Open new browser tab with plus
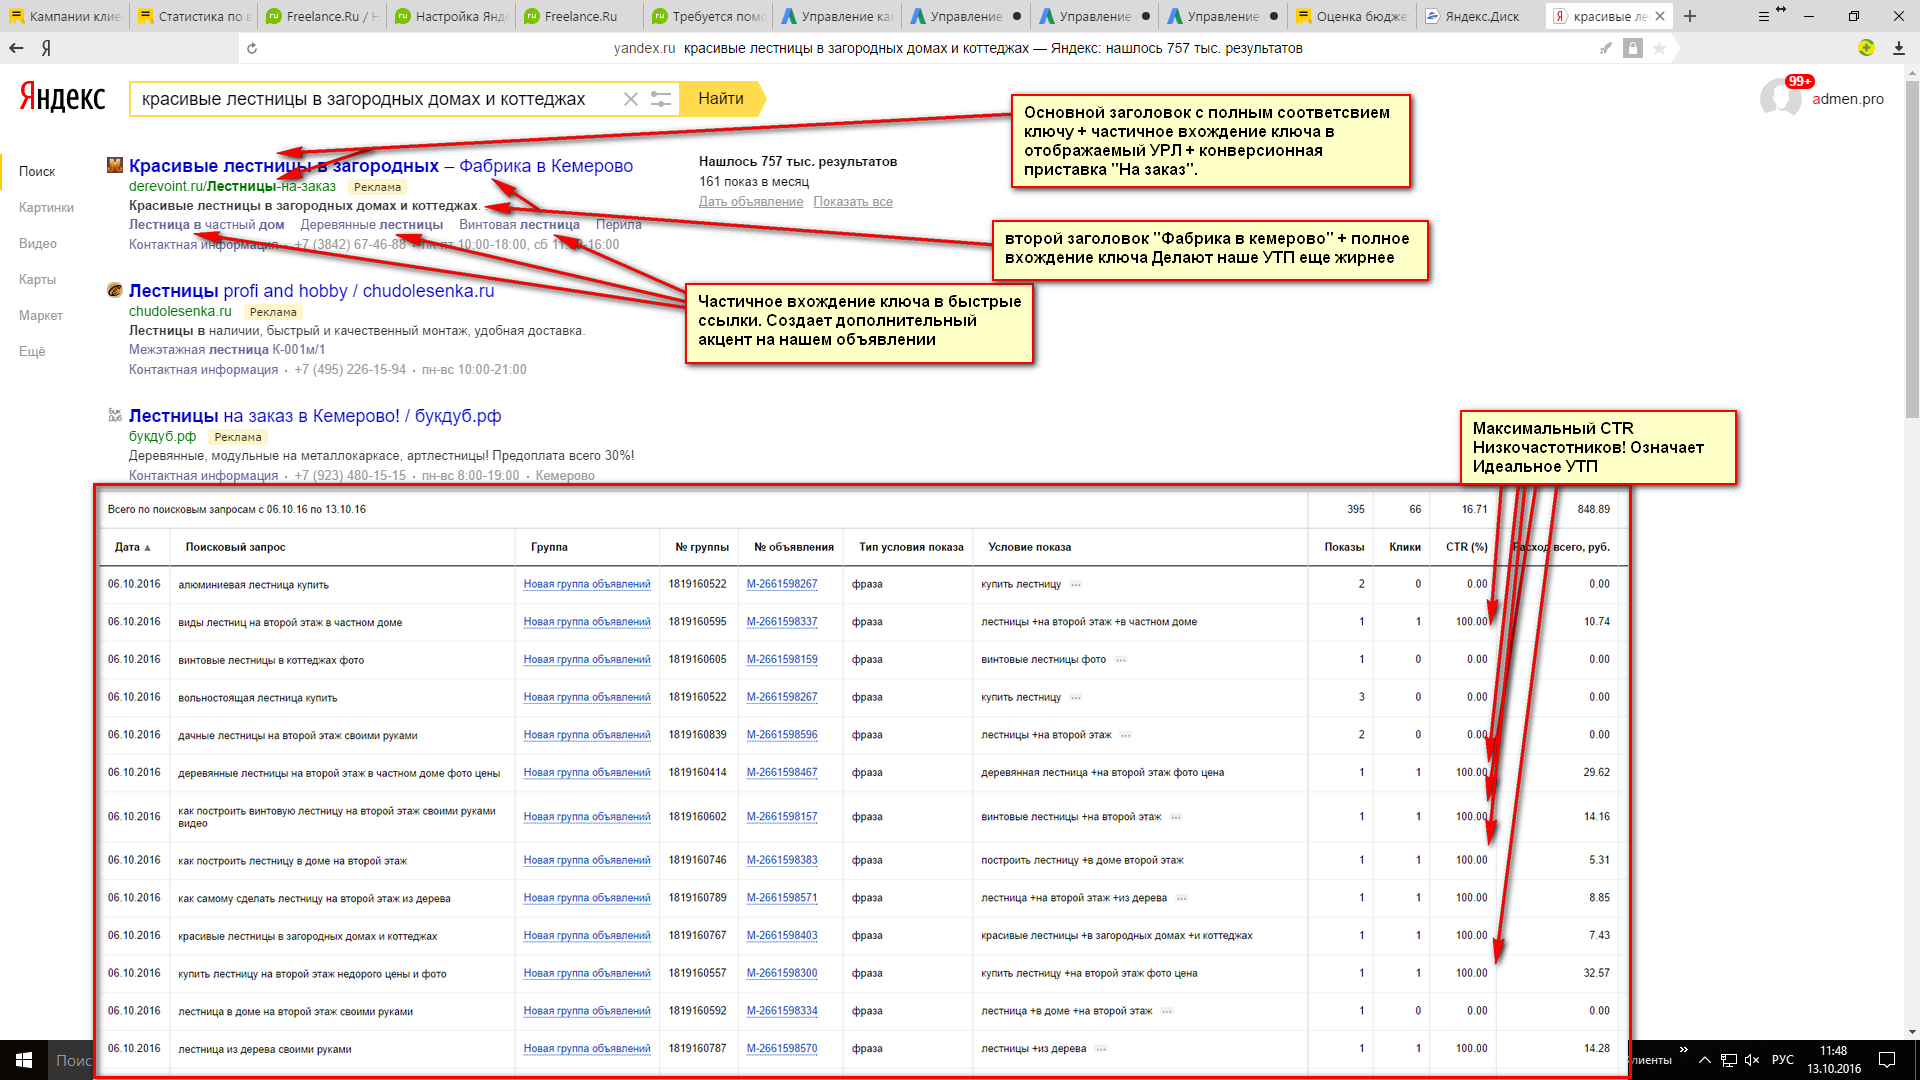The height and width of the screenshot is (1080, 1920). click(x=1690, y=16)
